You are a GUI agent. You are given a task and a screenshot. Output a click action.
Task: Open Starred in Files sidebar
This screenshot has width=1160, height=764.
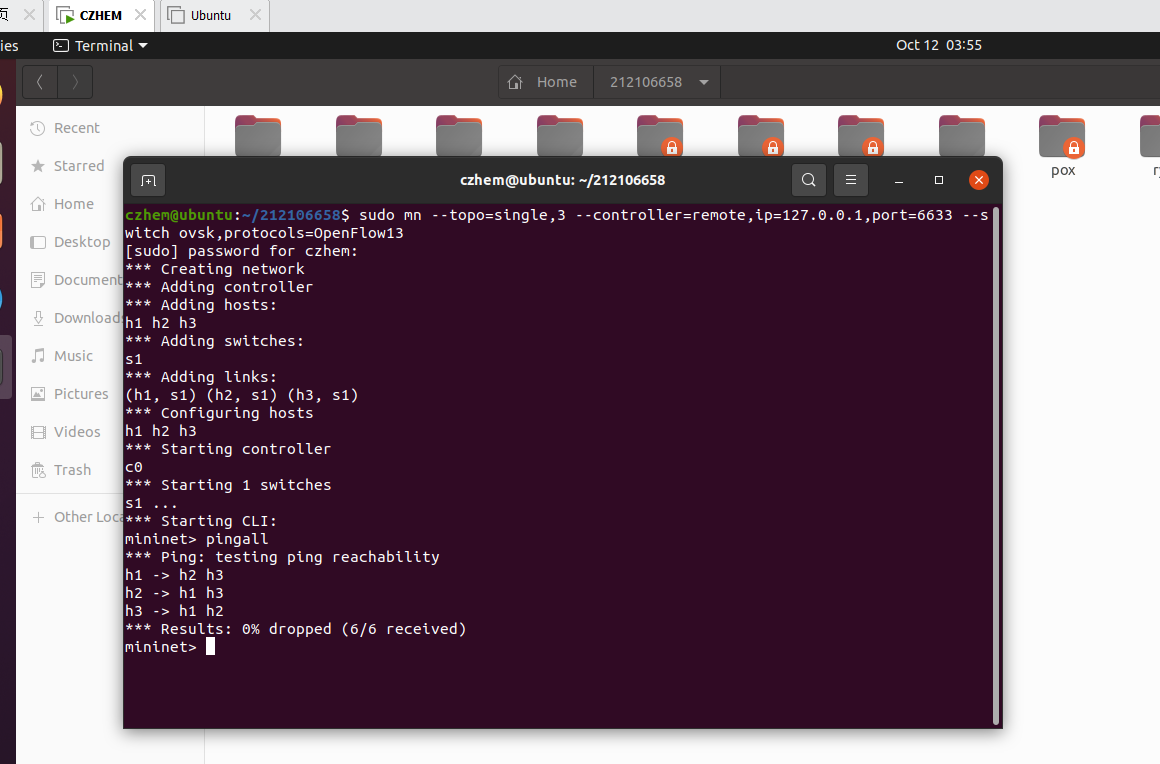78,166
